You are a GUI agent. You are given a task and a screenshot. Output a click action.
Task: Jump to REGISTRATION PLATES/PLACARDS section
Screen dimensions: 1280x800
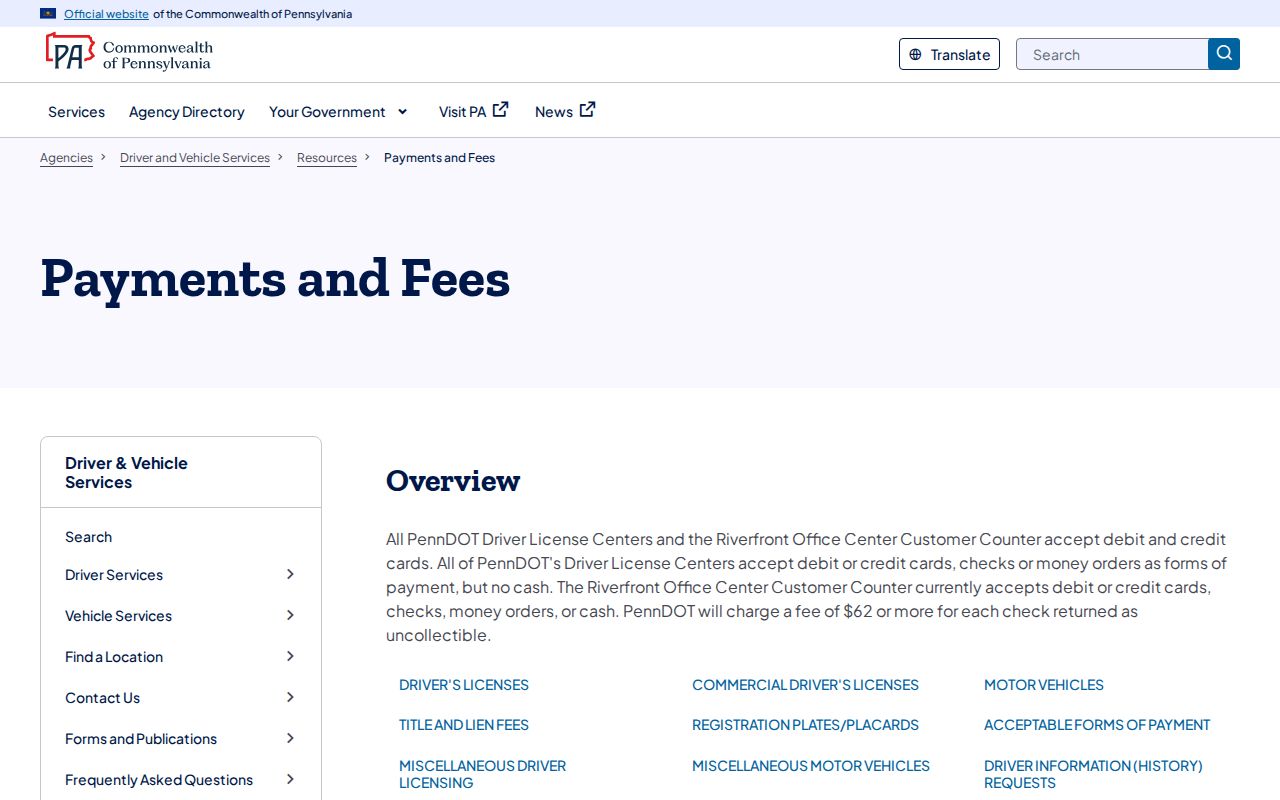click(x=805, y=725)
